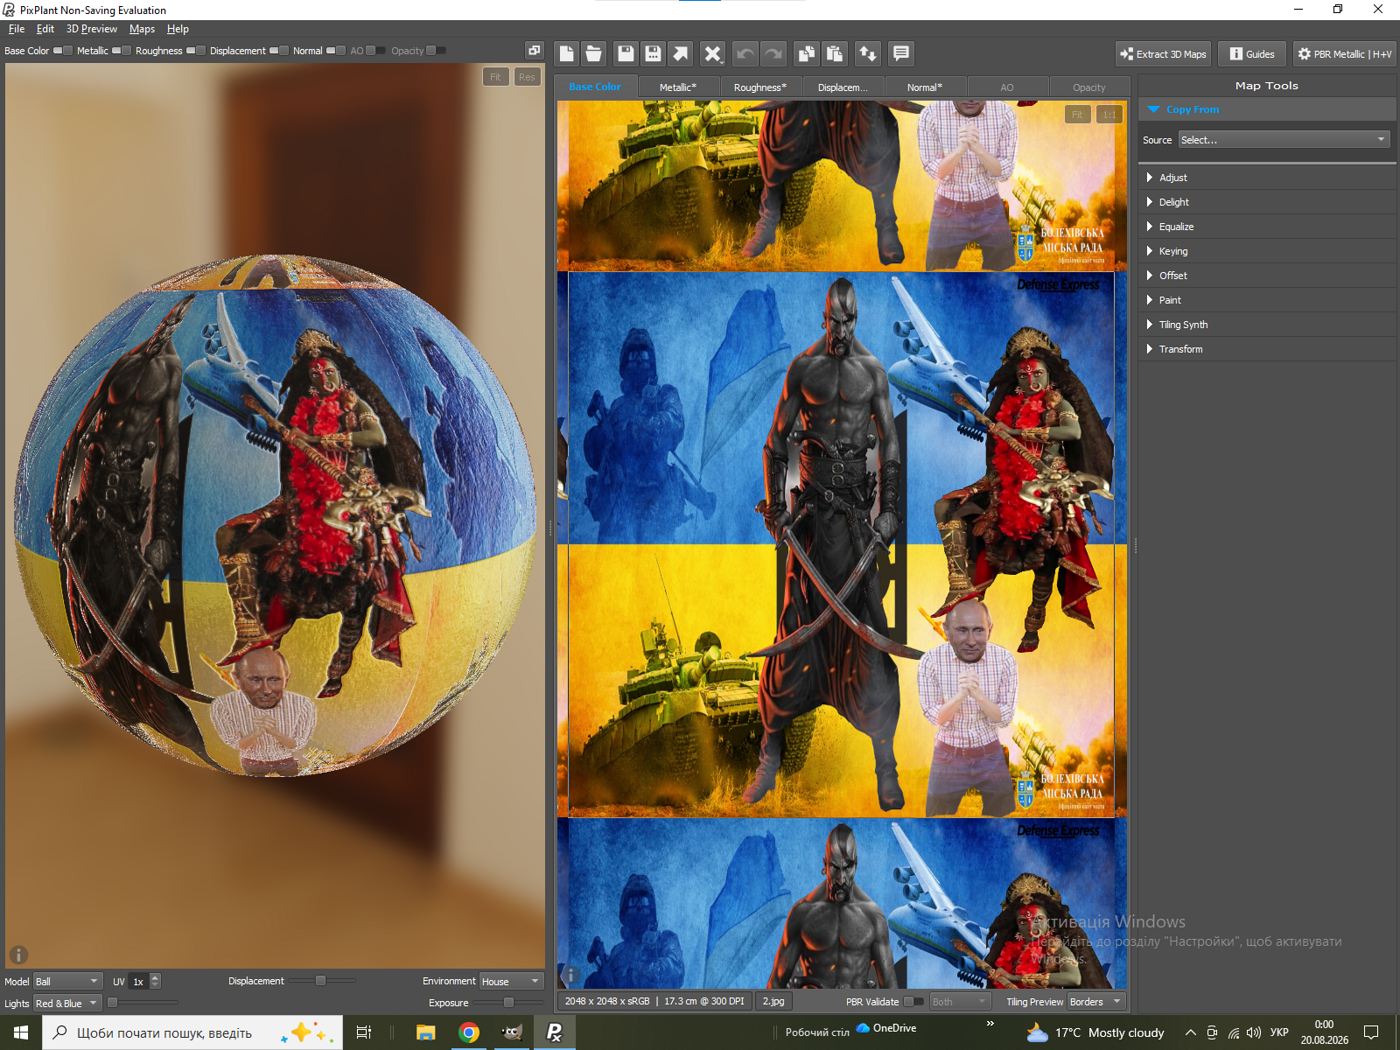Click the Guides button
The width and height of the screenshot is (1400, 1050).
click(1252, 54)
